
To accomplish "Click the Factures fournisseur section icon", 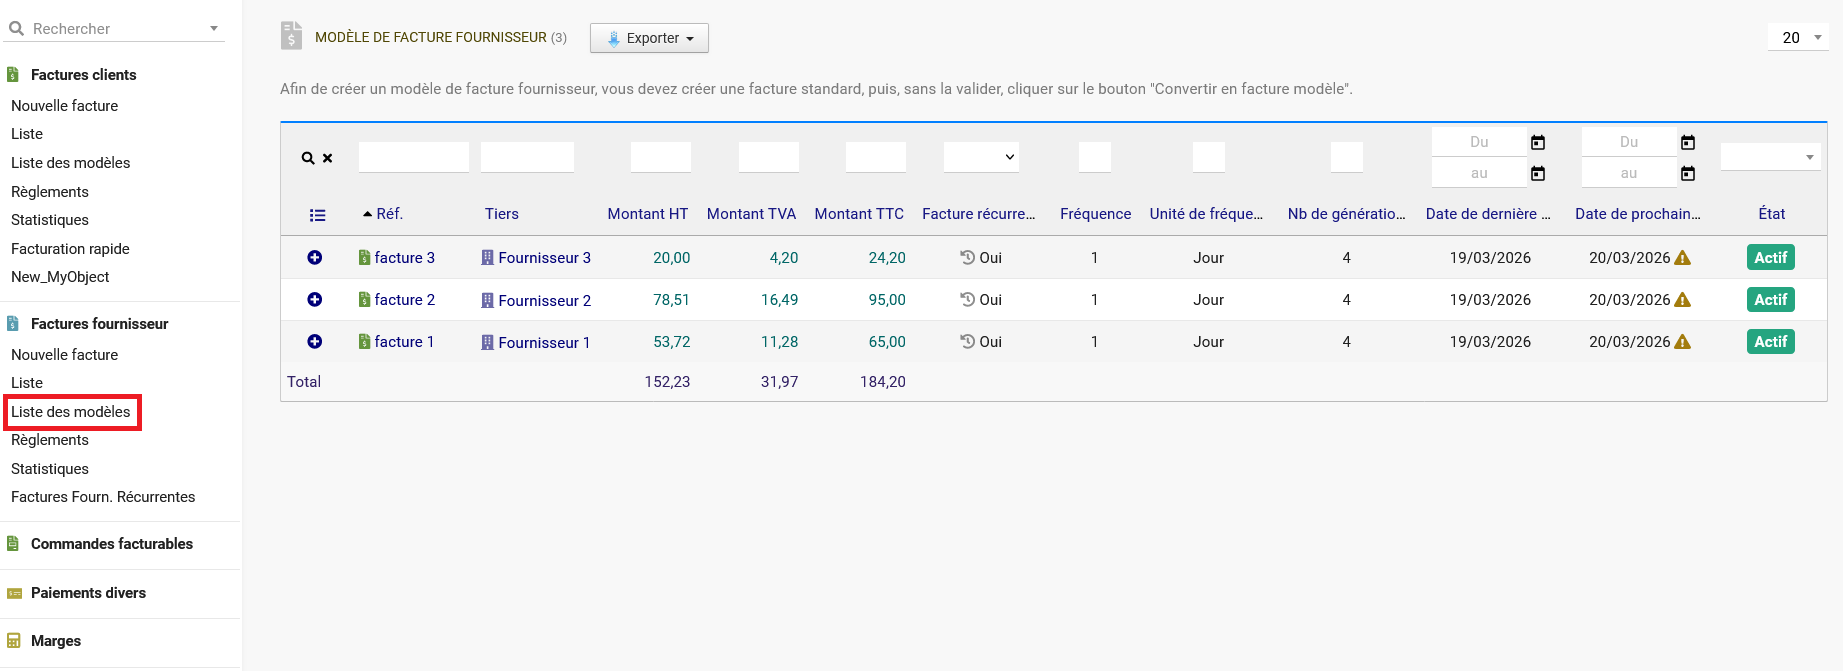I will tap(13, 324).
